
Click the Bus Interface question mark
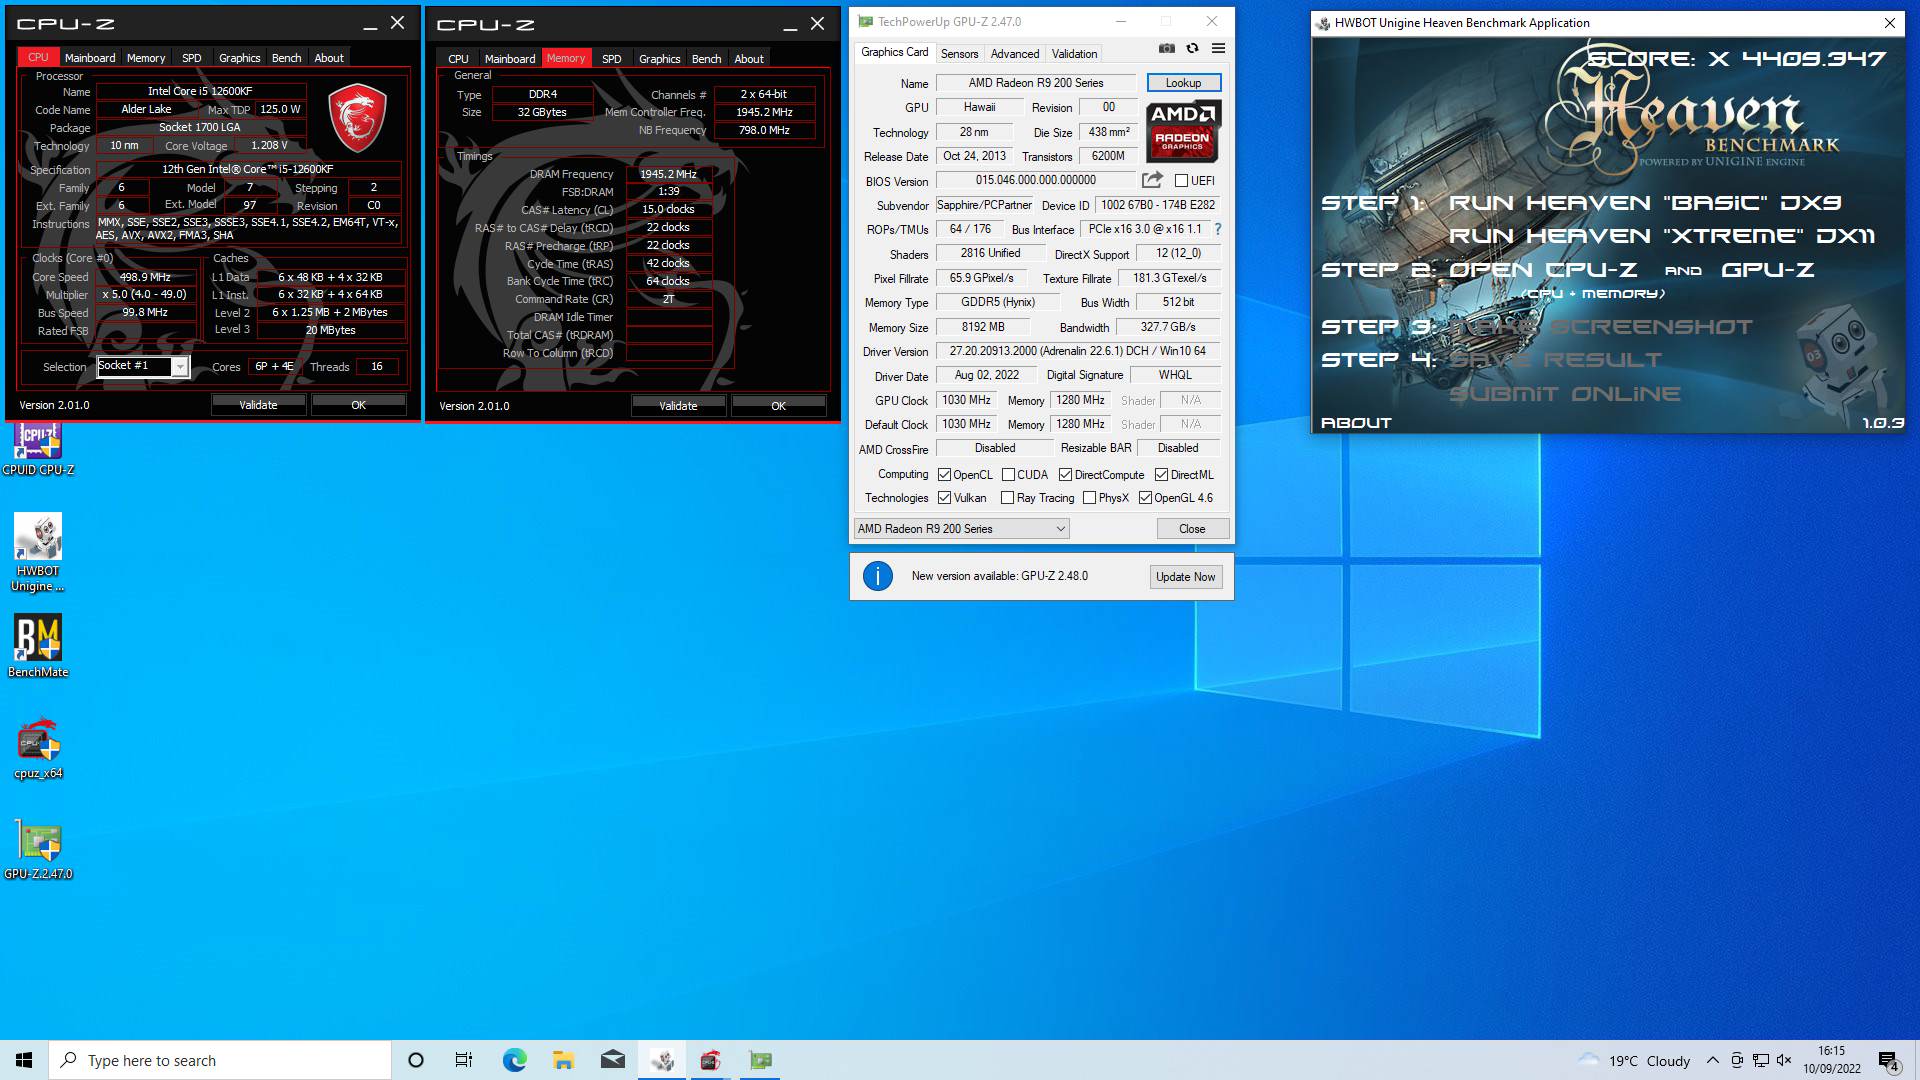coord(1217,229)
